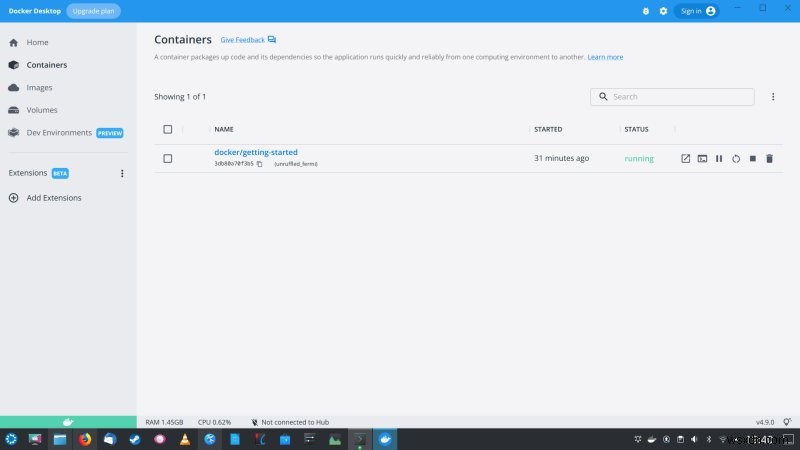This screenshot has width=800, height=450.
Task: Click Add Extensions in the sidebar
Action: [x=54, y=197]
